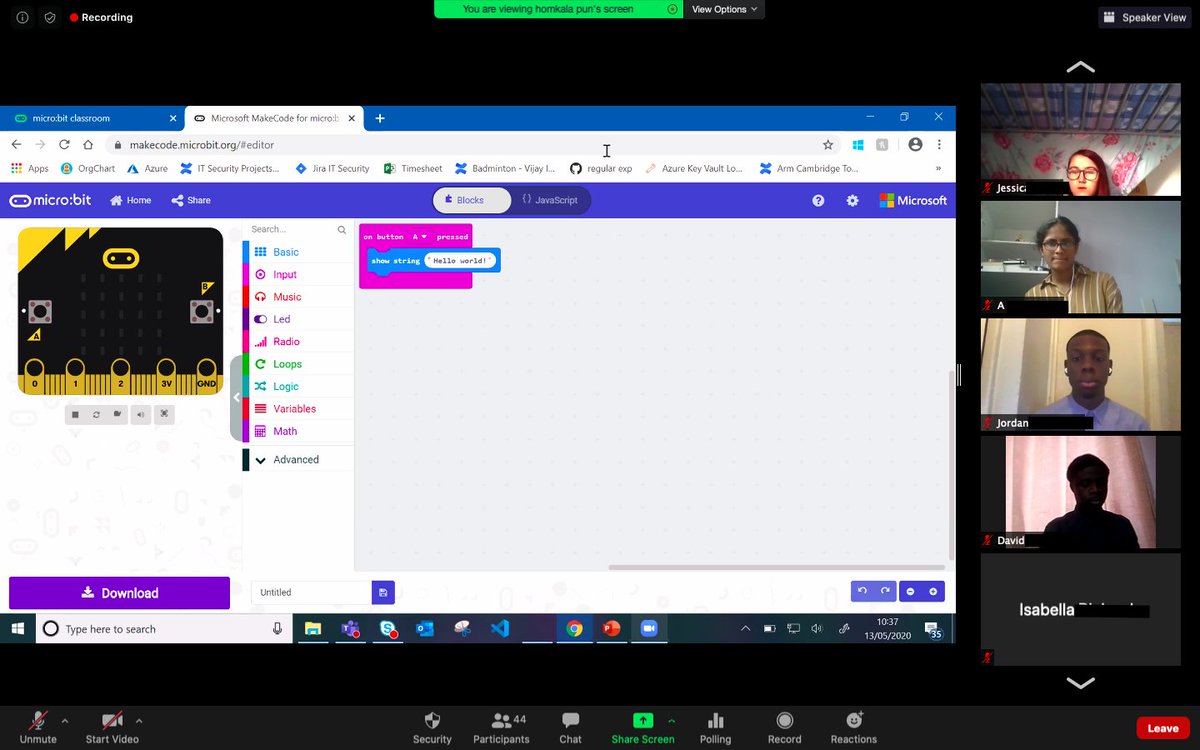Mute the simulator audio
The height and width of the screenshot is (750, 1200).
(140, 414)
